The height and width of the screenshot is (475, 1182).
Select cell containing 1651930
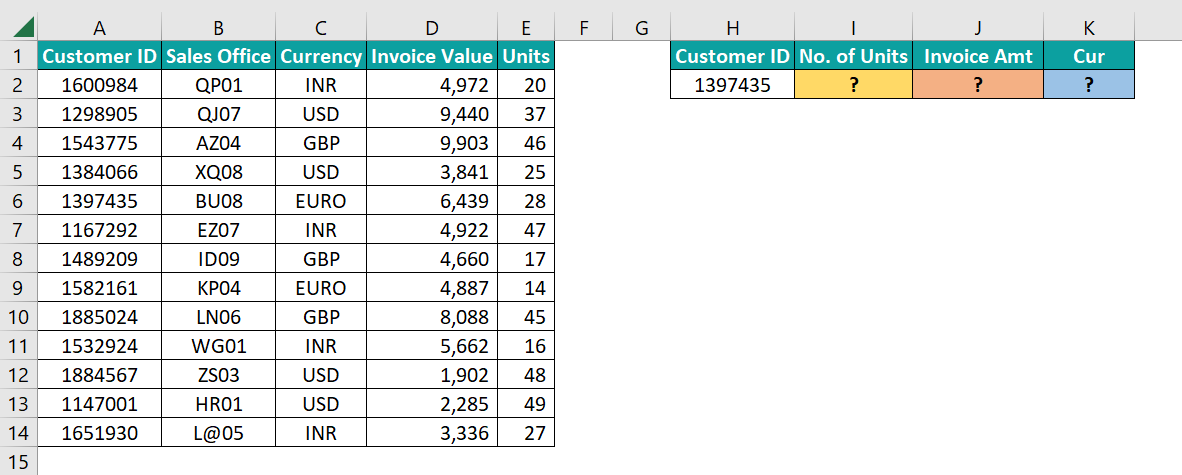pyautogui.click(x=99, y=433)
